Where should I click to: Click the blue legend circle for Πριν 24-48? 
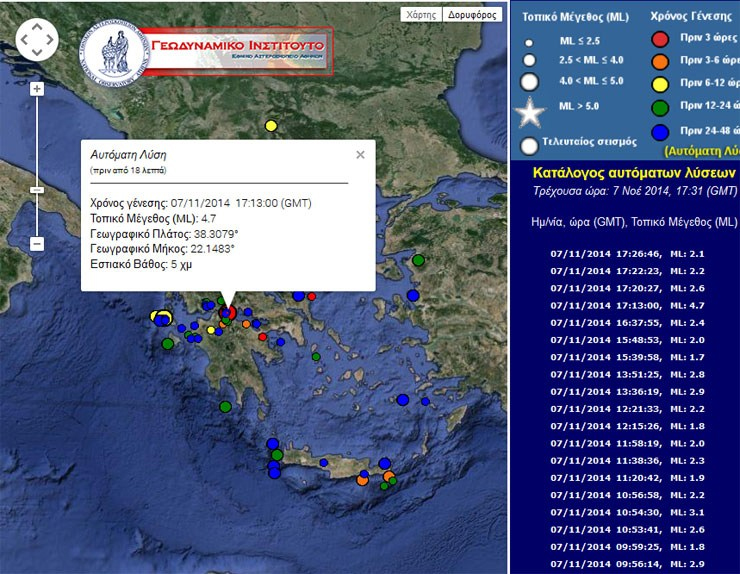pos(660,131)
